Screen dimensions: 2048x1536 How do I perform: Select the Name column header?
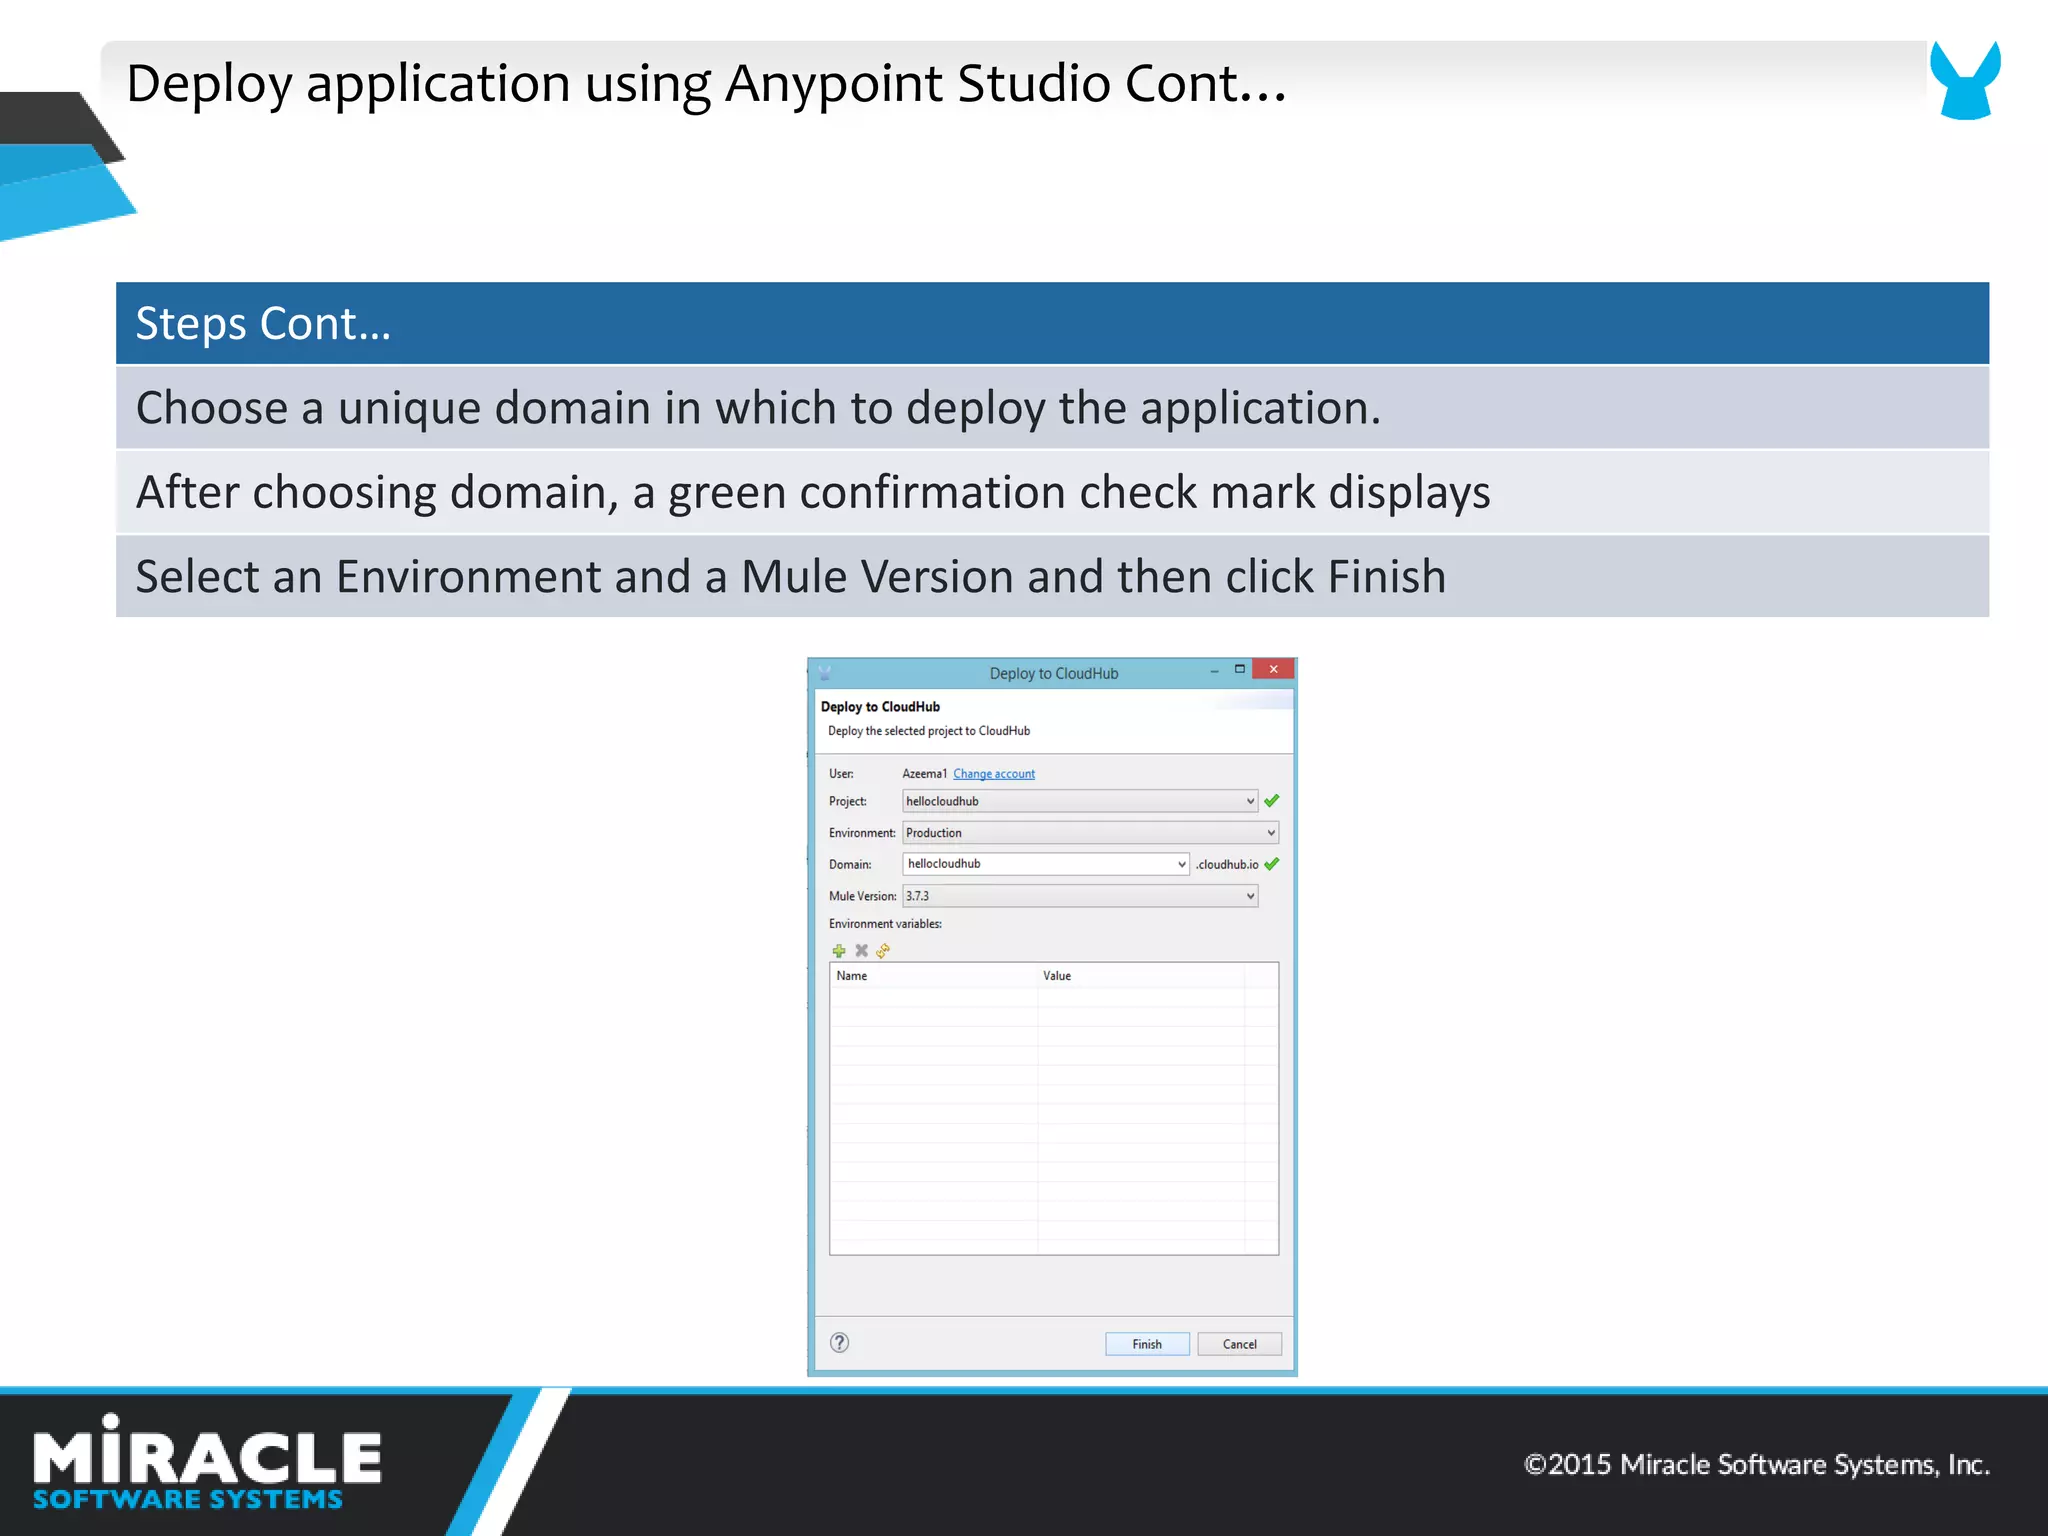[934, 976]
